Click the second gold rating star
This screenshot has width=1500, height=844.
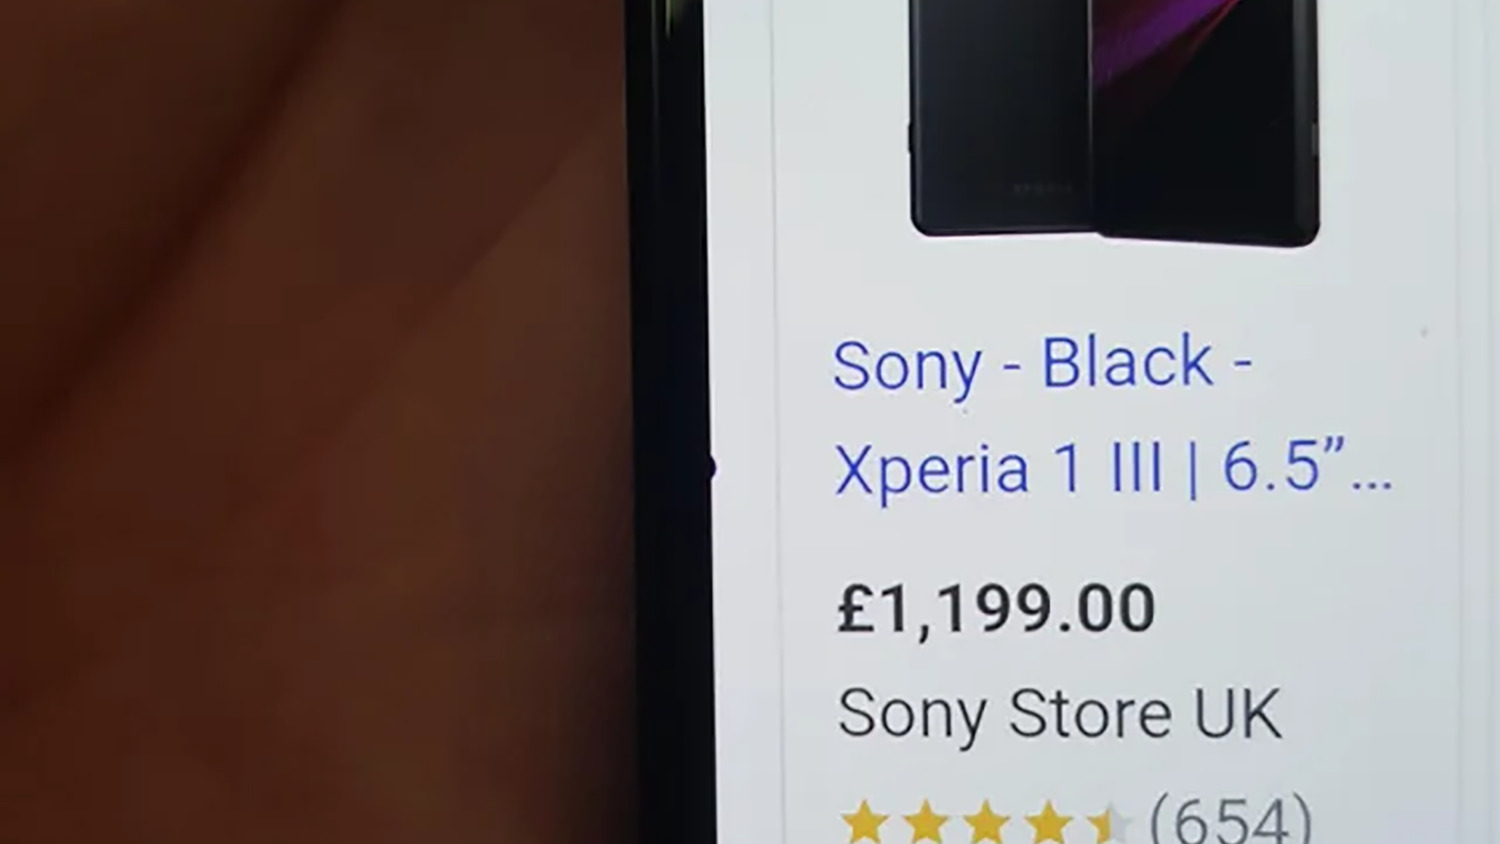click(x=926, y=822)
